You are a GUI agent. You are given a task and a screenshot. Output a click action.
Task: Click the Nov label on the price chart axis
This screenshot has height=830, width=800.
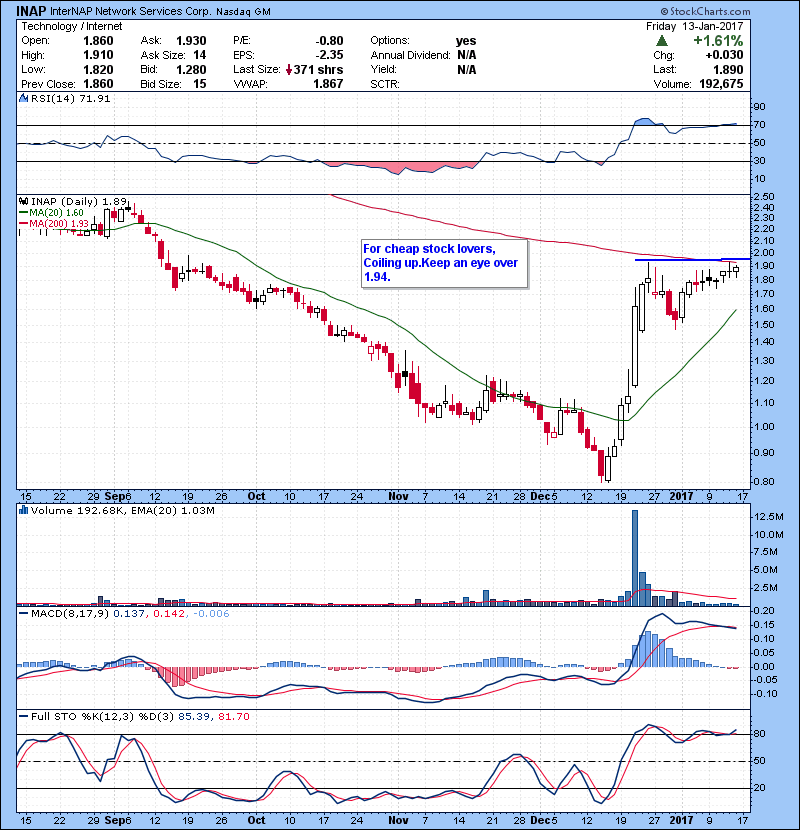(398, 497)
